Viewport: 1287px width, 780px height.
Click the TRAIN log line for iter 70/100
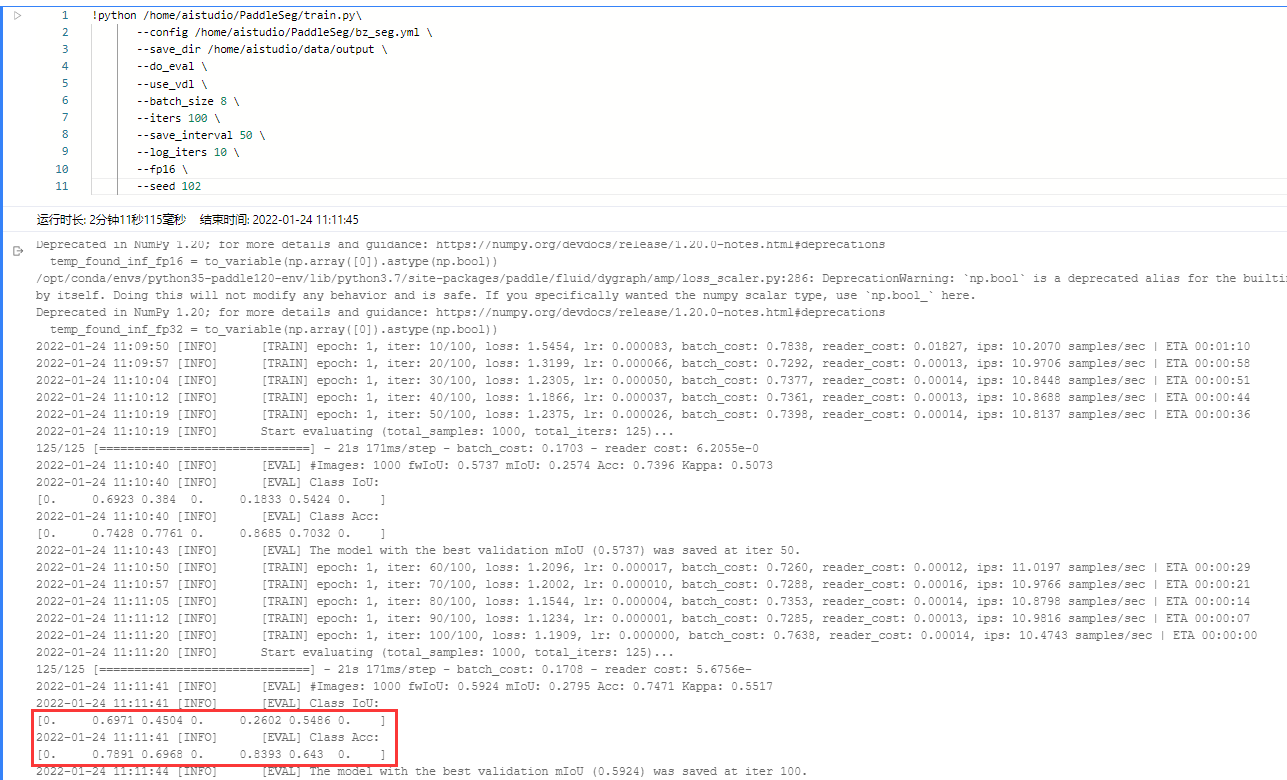click(643, 584)
